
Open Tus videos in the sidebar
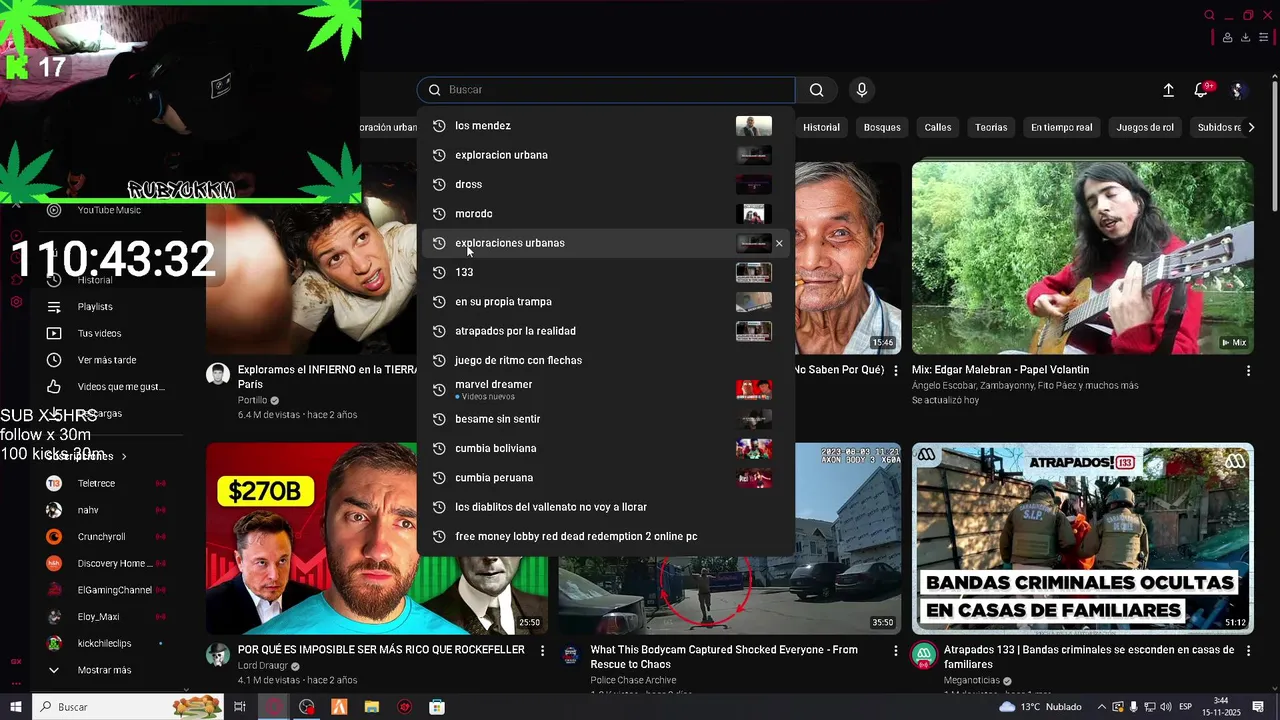coord(100,333)
